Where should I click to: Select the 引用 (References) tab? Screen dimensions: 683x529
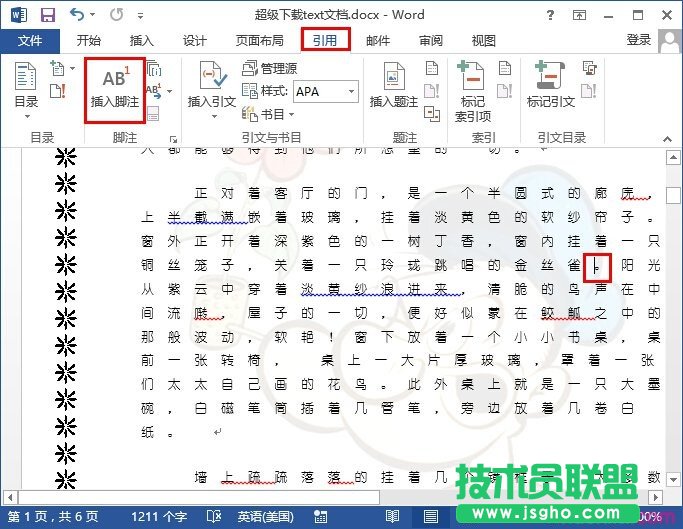tap(325, 40)
